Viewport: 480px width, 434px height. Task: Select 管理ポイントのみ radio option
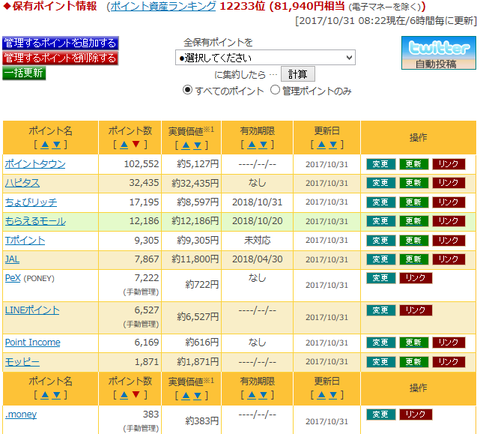coord(275,90)
